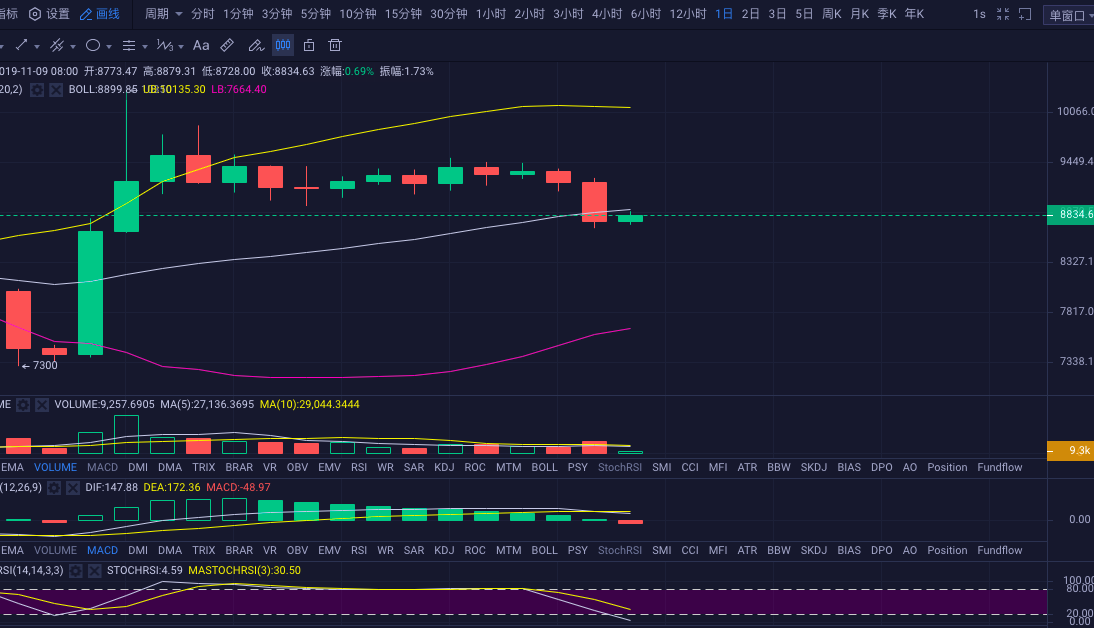Select the ruler measurement tool
This screenshot has height=628, width=1094.
227,45
